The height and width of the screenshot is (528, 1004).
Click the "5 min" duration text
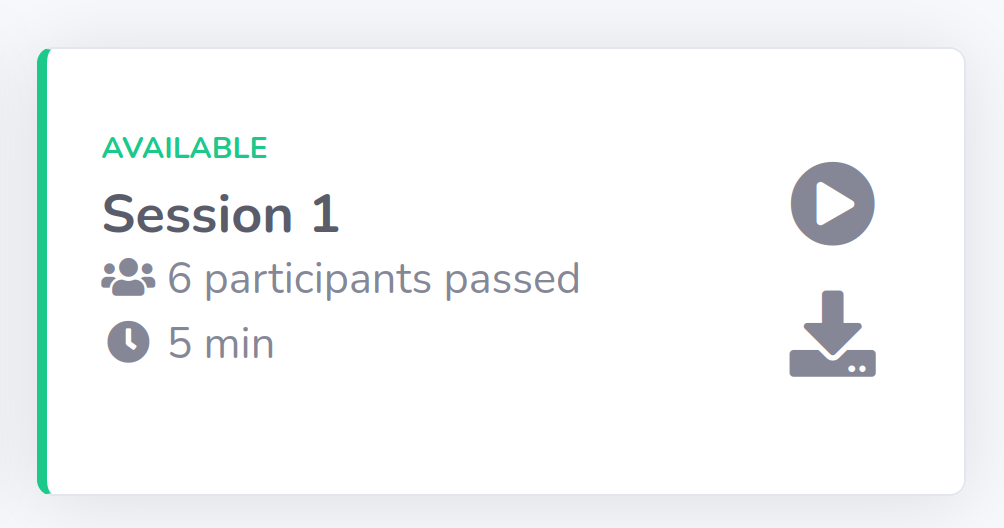click(221, 343)
